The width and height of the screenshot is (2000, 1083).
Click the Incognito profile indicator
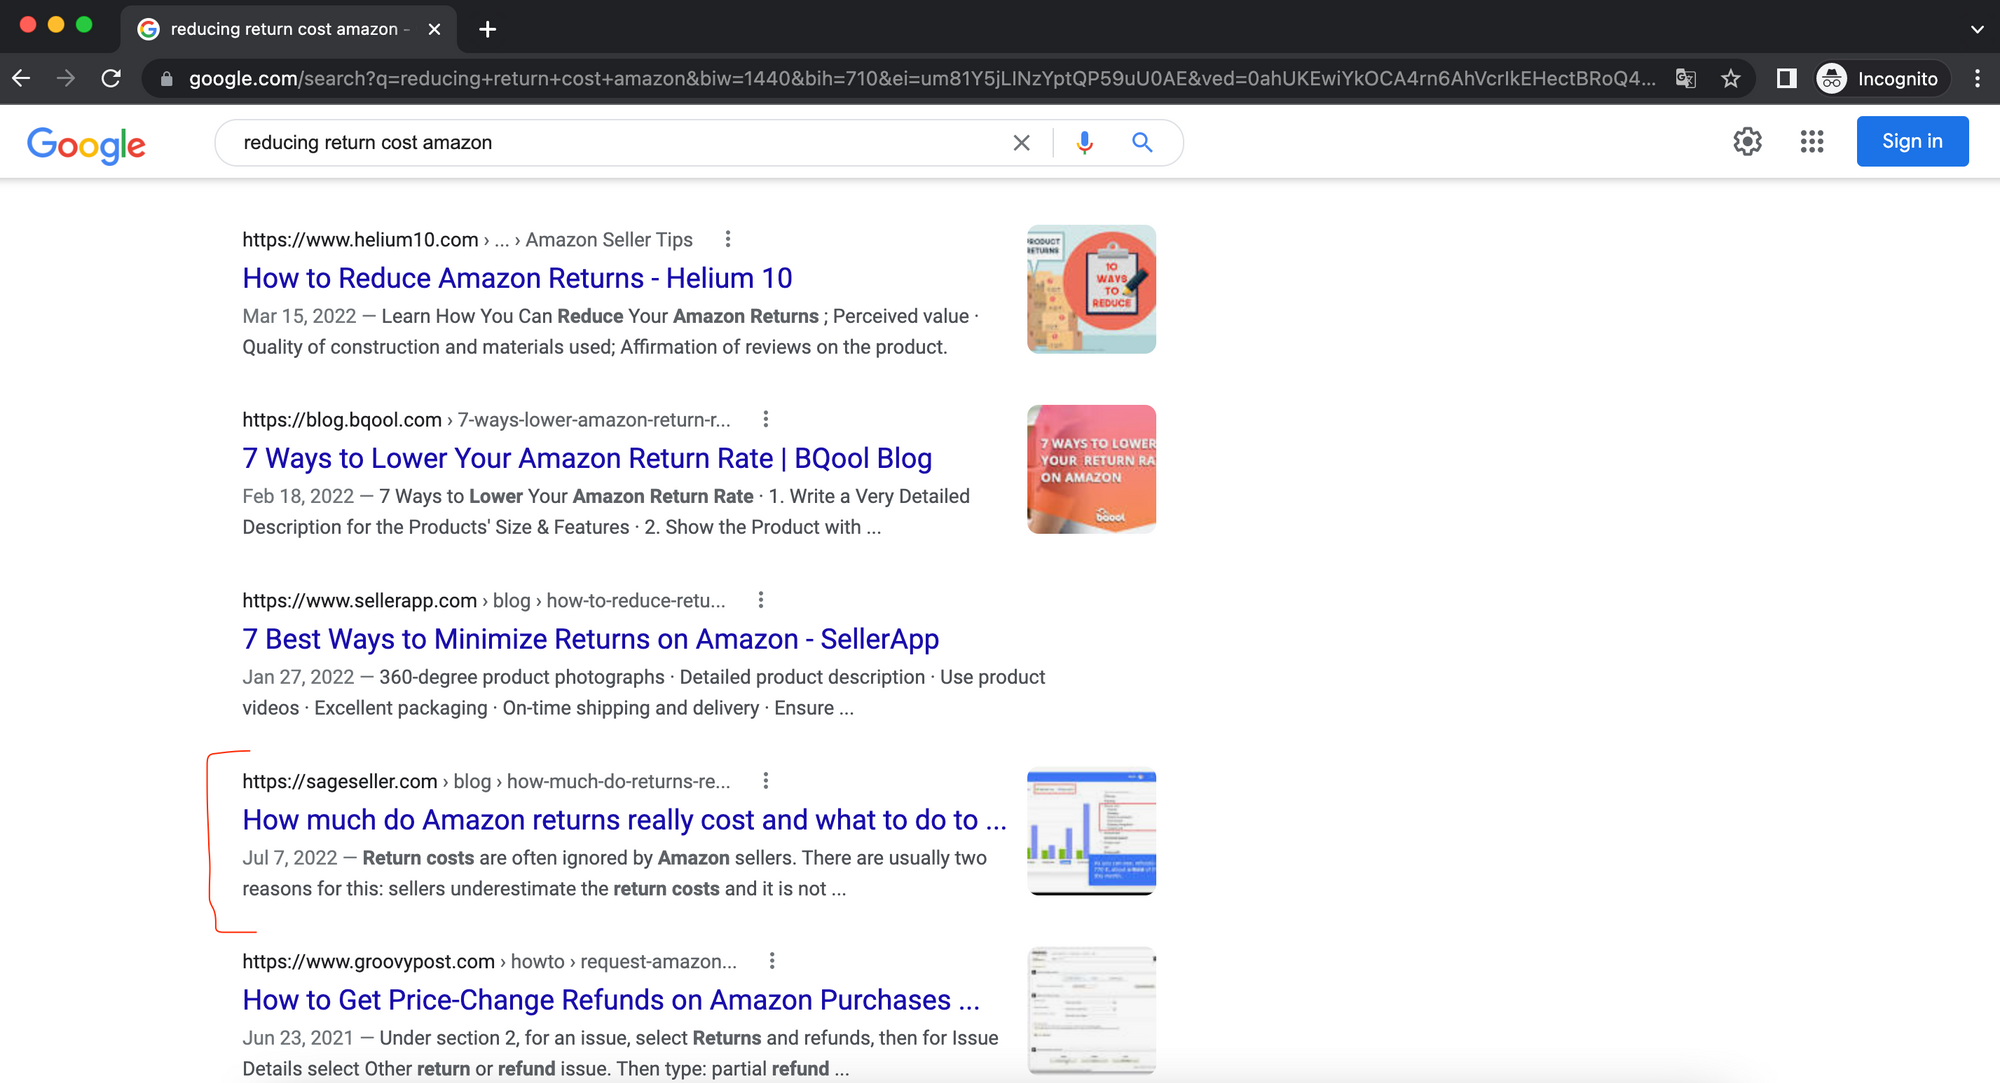click(1881, 79)
